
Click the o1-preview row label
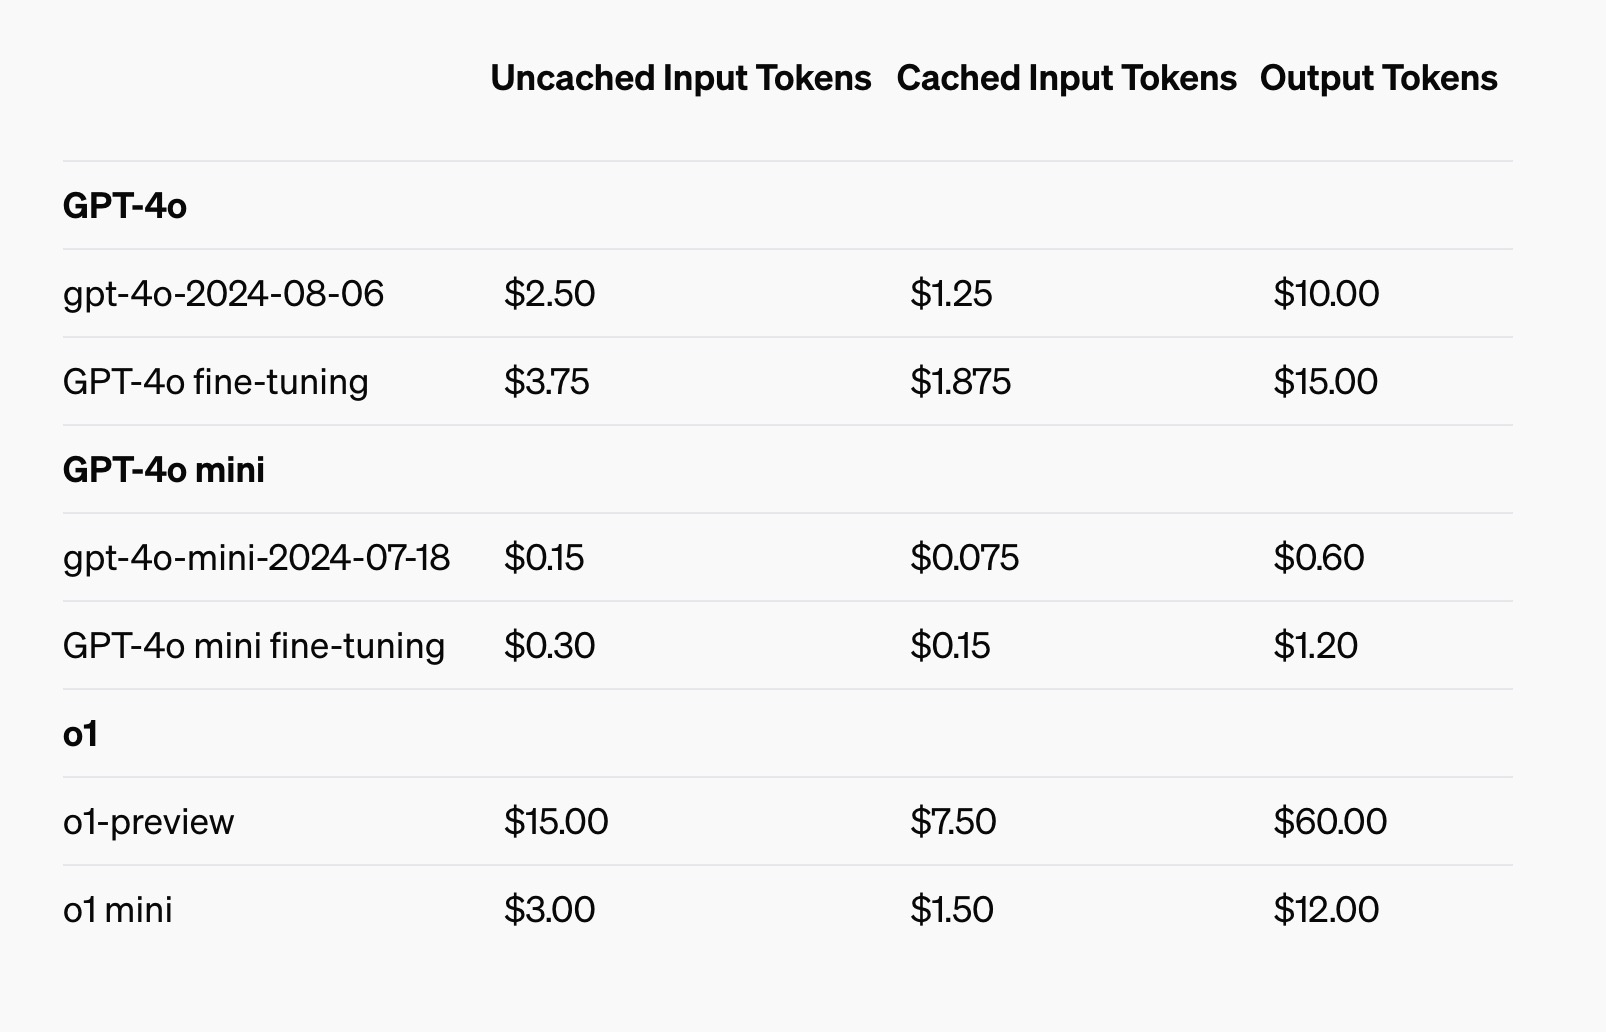pyautogui.click(x=149, y=821)
